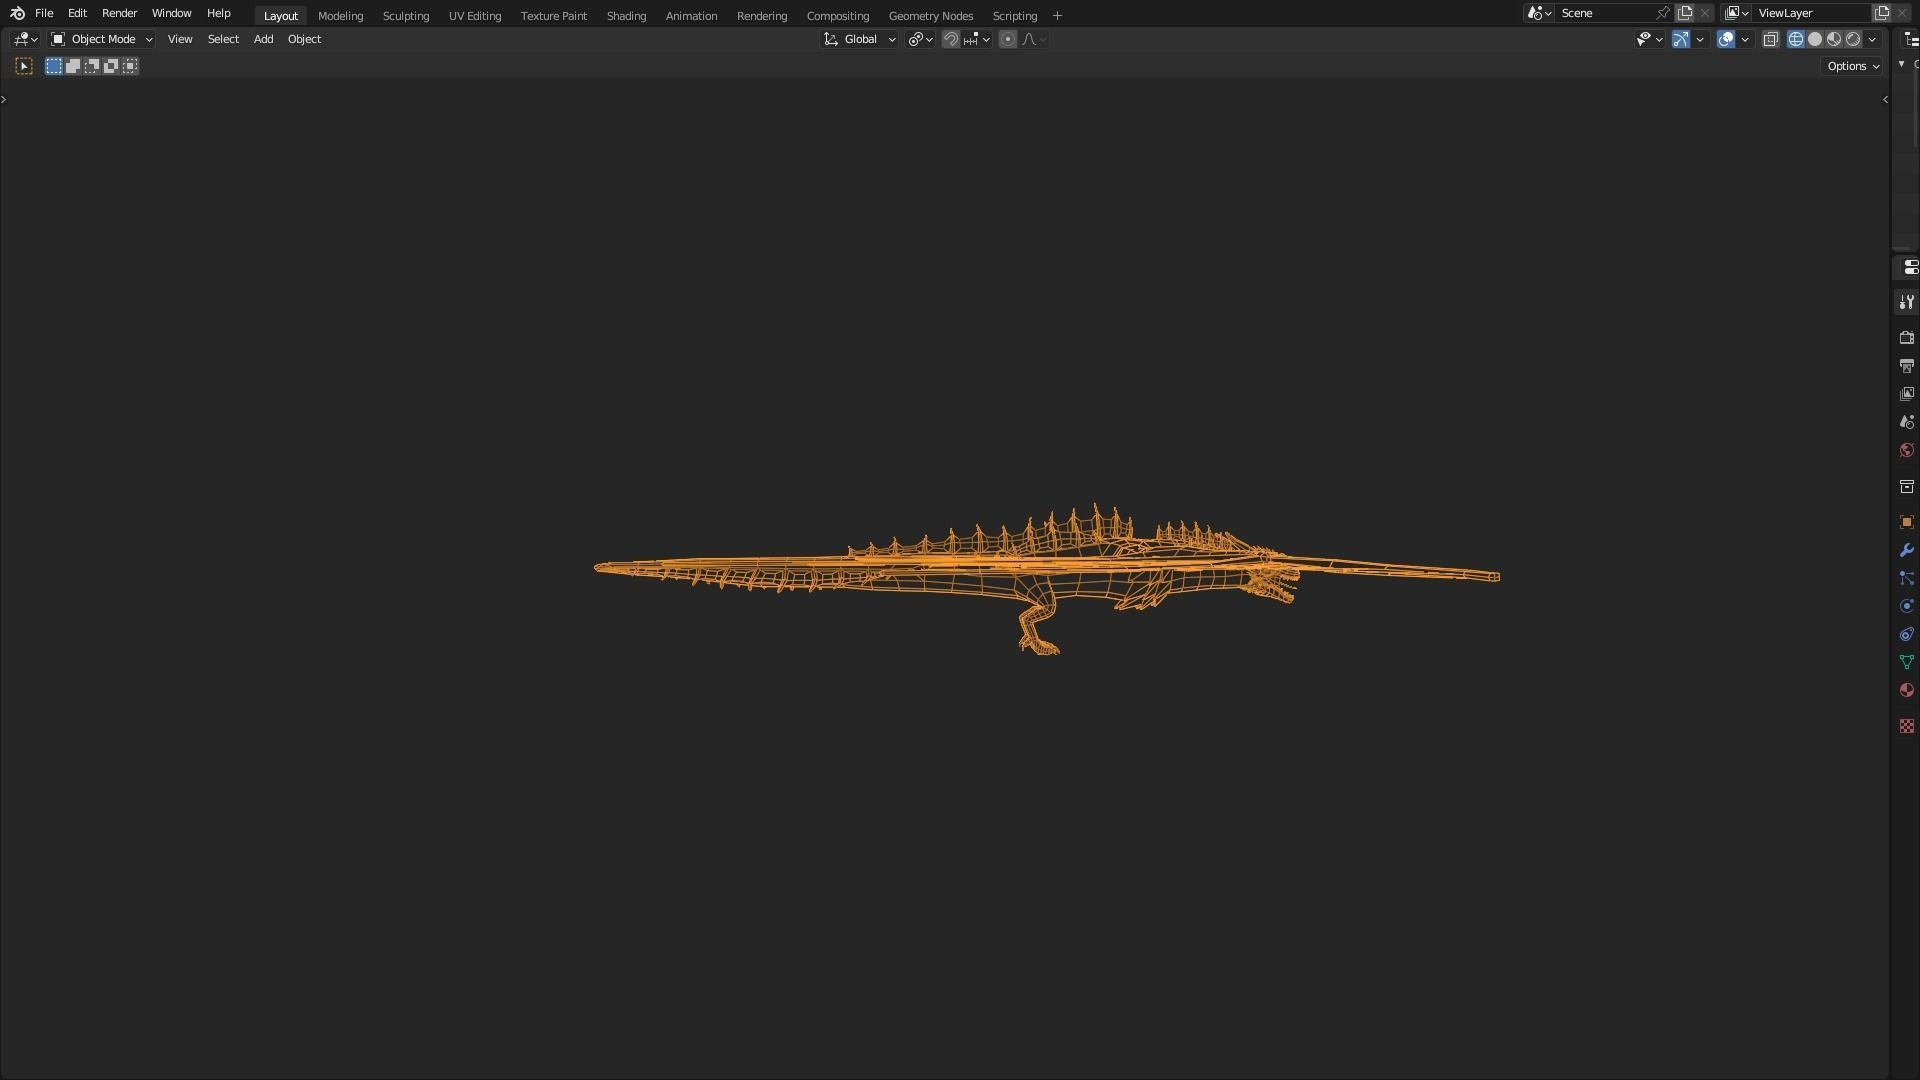Create a new scene copy
The image size is (1920, 1080).
click(x=1685, y=13)
